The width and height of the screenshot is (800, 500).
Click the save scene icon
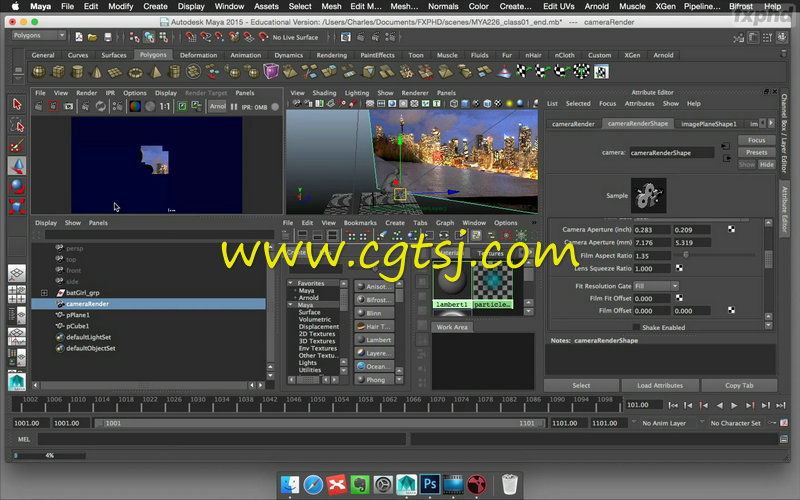[x=108, y=37]
